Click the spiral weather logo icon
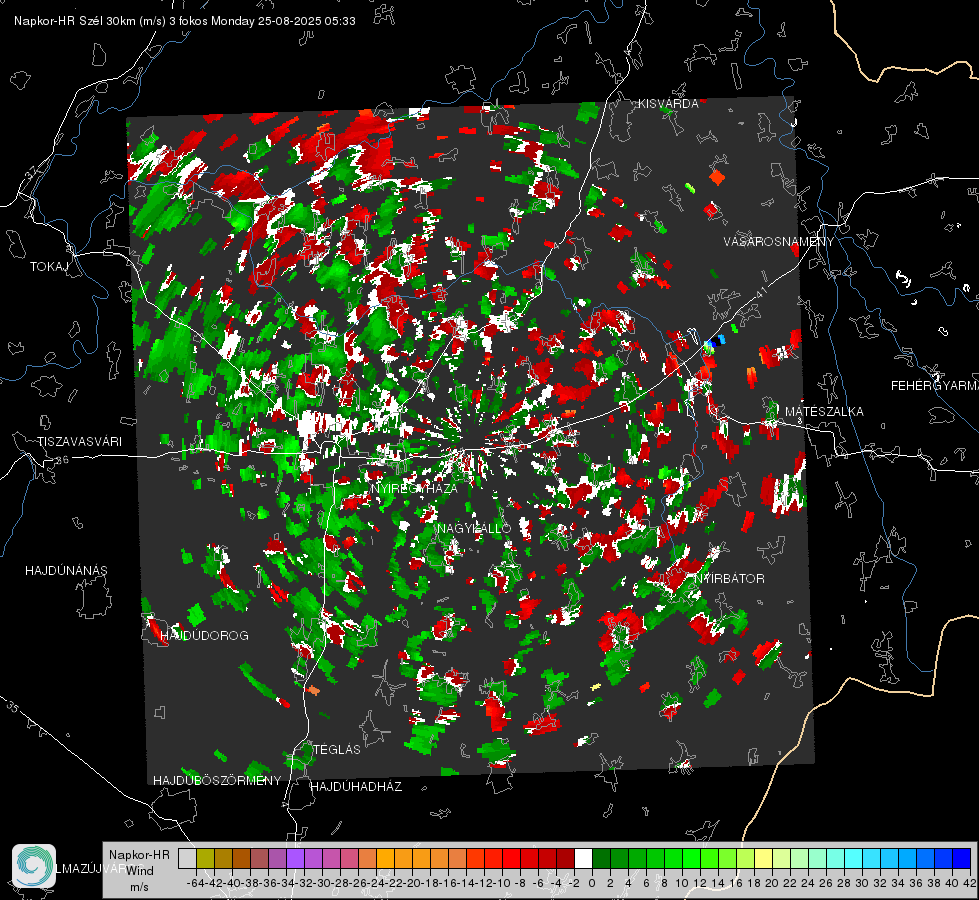 [34, 866]
